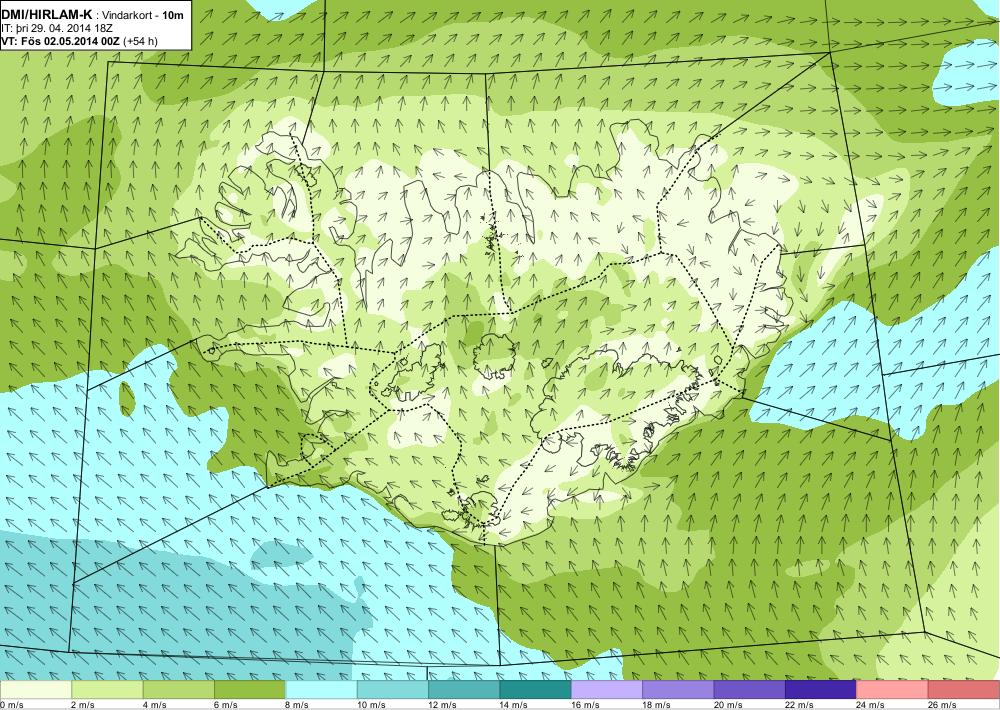Select the "24 m/s" legend label
This screenshot has width=1000, height=710.
tap(871, 704)
